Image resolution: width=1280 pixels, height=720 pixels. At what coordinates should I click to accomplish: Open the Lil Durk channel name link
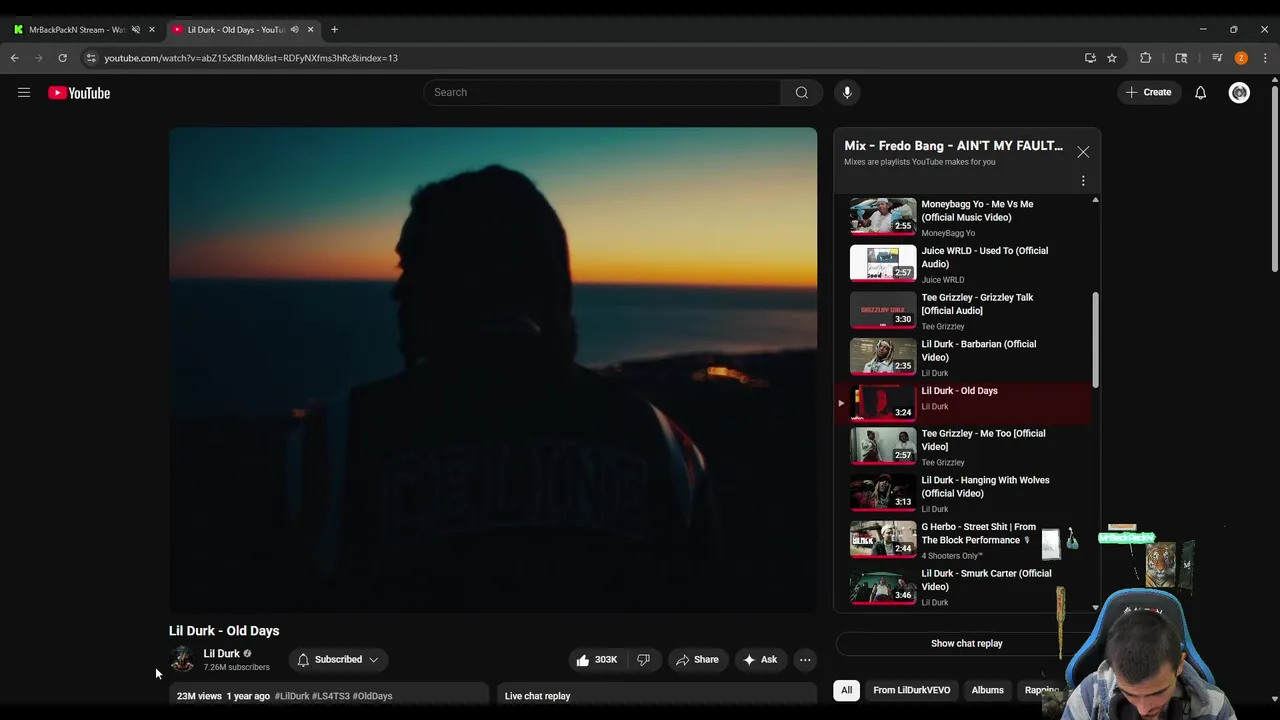point(221,654)
